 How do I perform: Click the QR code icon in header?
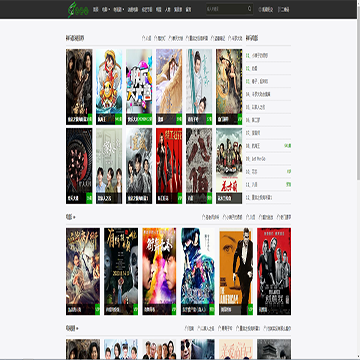click(279, 10)
